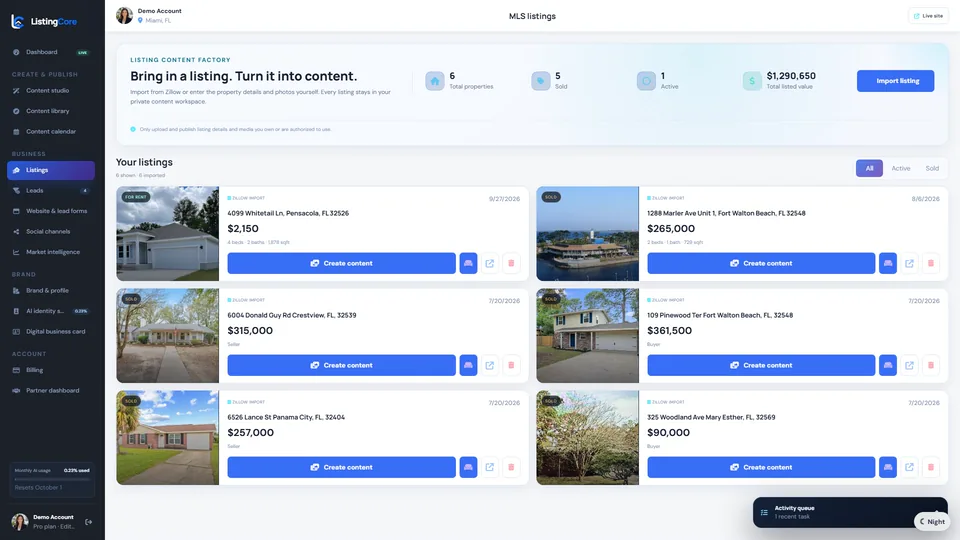Delete the 6004 Donald Guy Rd listing
The height and width of the screenshot is (540, 960).
tap(511, 366)
